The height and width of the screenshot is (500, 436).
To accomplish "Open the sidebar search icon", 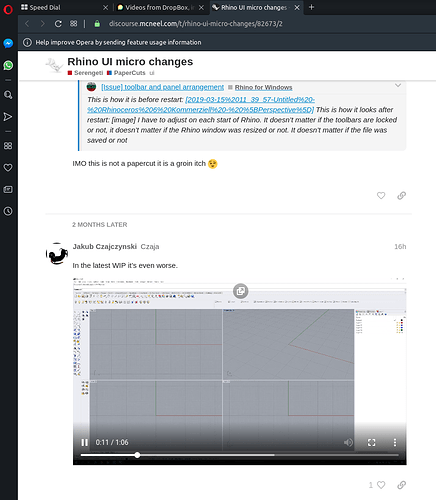I will [x=8, y=95].
